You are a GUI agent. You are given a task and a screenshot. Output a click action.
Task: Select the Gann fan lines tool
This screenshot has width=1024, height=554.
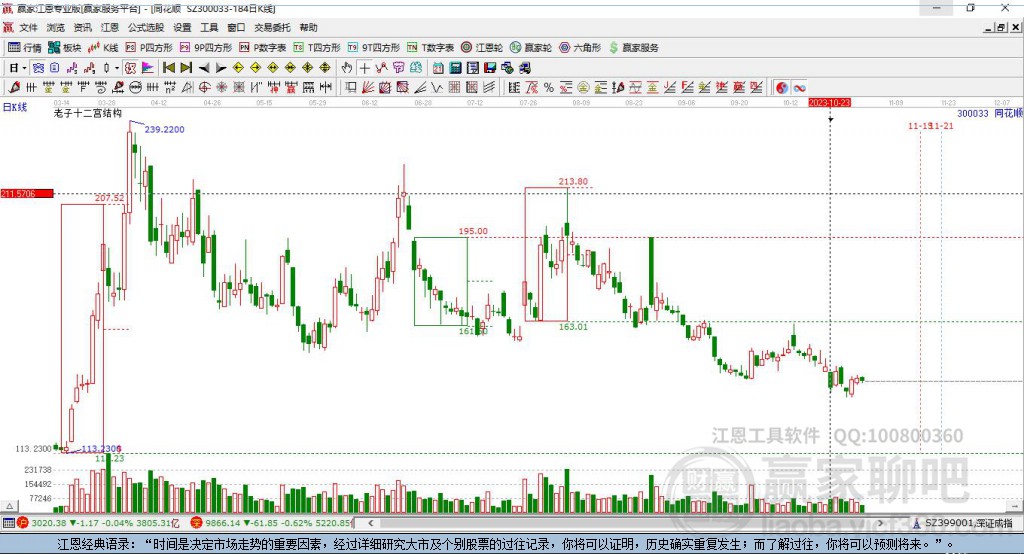(368, 87)
